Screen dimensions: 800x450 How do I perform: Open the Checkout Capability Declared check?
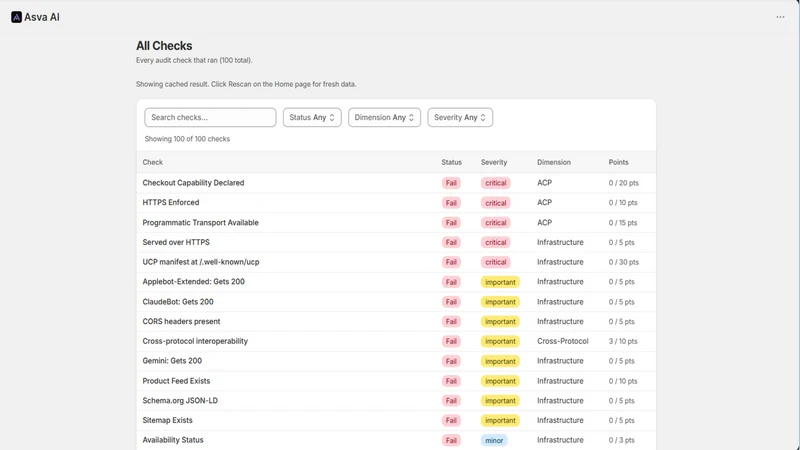point(193,183)
